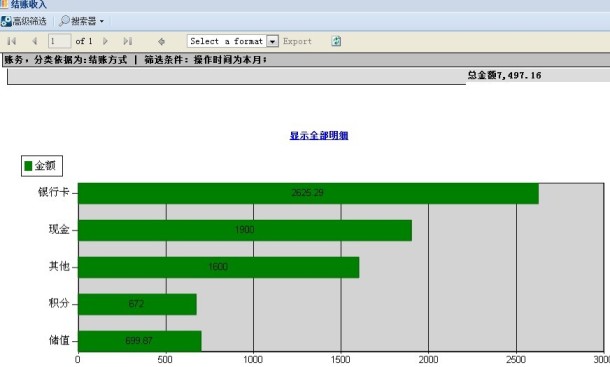Jump to the last report page

[x=128, y=41]
